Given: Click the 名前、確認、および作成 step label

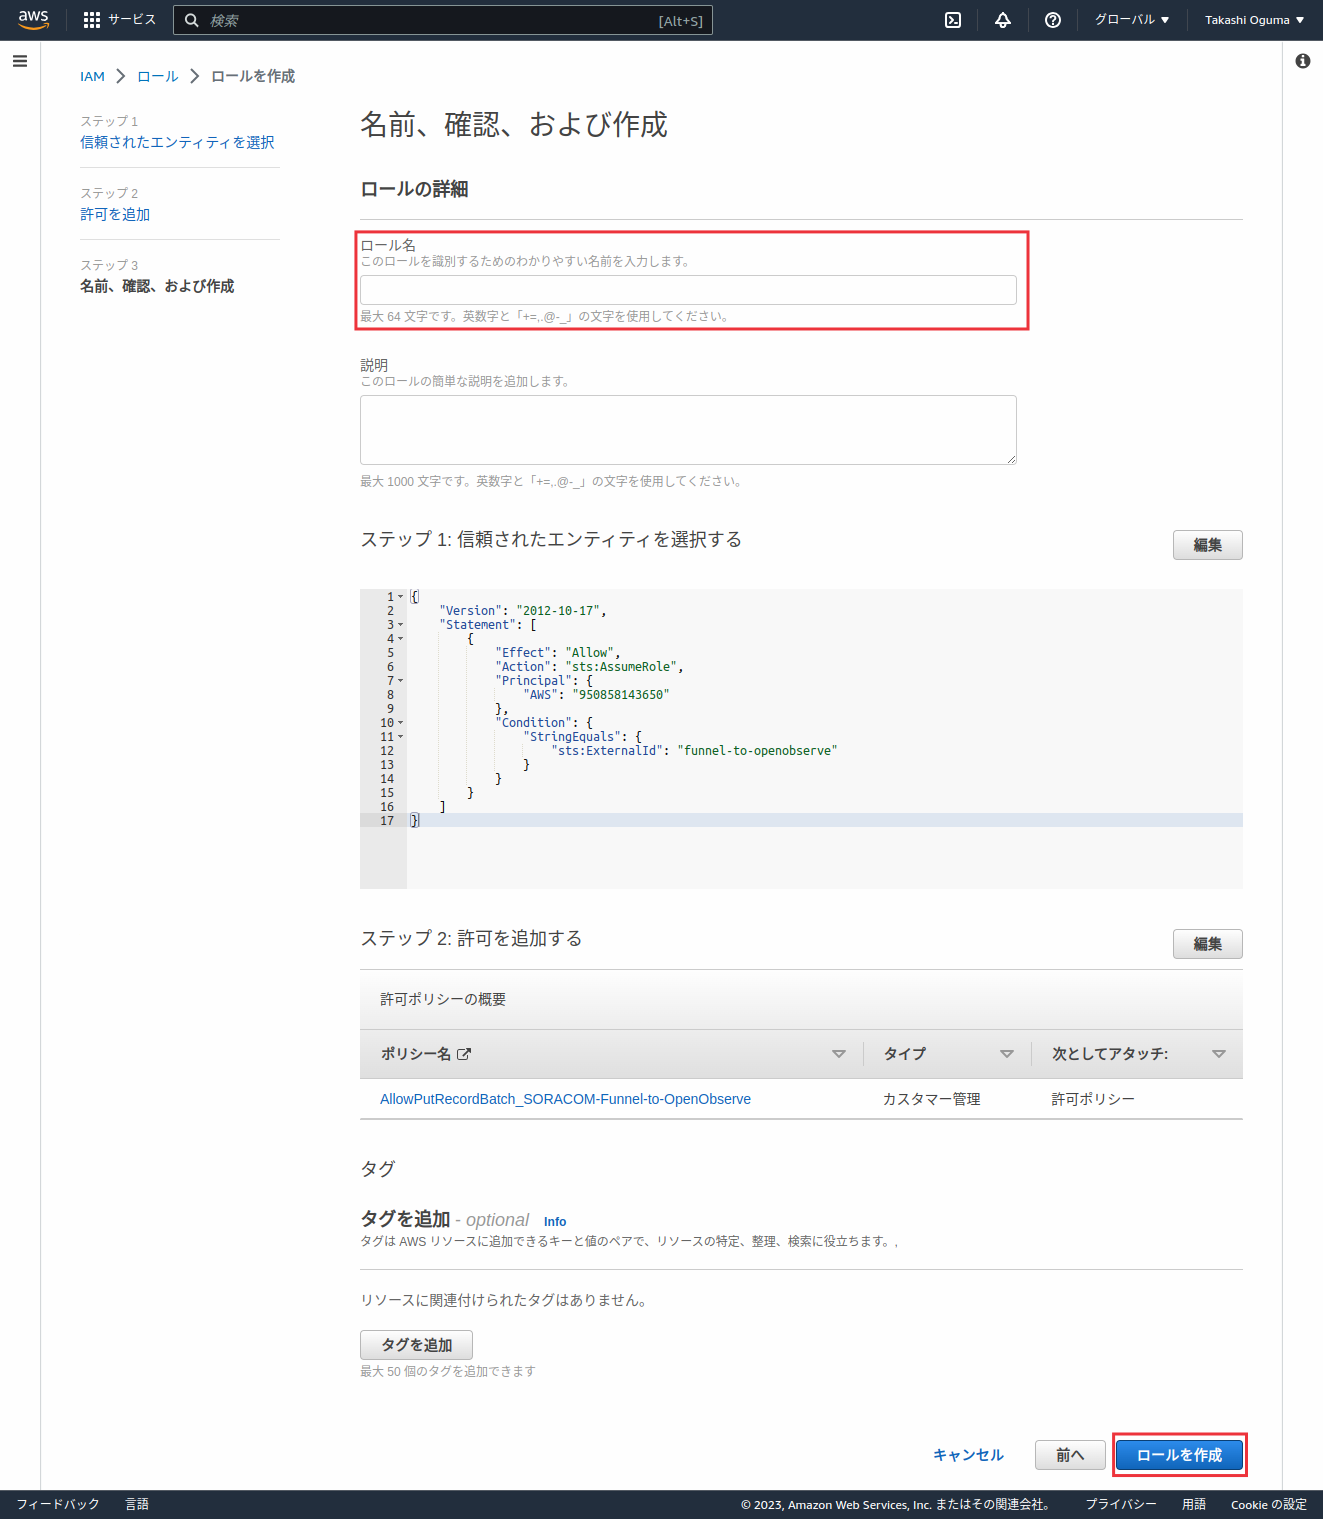Looking at the screenshot, I should coord(157,287).
